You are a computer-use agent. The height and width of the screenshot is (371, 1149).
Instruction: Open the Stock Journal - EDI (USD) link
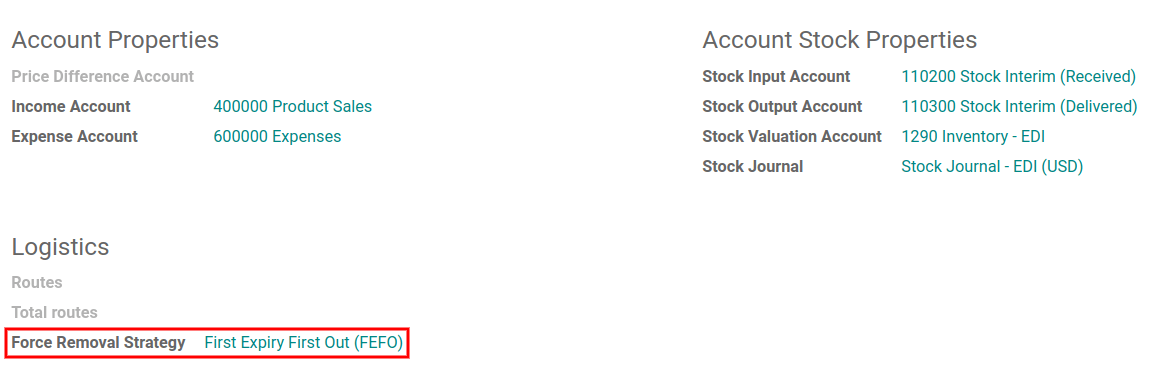[992, 167]
